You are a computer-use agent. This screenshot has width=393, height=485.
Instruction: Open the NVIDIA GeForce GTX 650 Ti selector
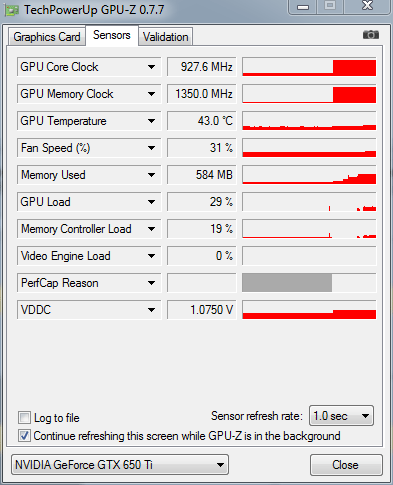120,465
